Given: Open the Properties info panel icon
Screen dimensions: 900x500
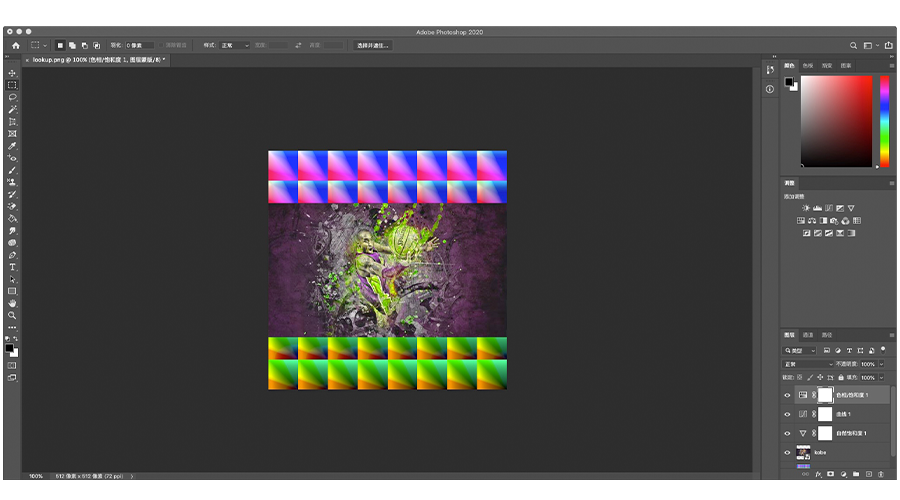Looking at the screenshot, I should click(x=770, y=89).
